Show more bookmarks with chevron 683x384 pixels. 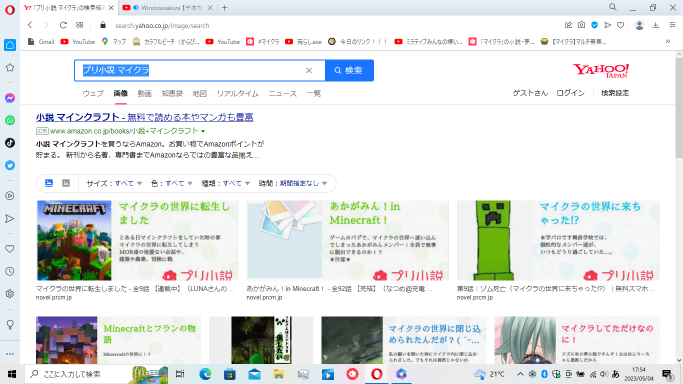668,42
